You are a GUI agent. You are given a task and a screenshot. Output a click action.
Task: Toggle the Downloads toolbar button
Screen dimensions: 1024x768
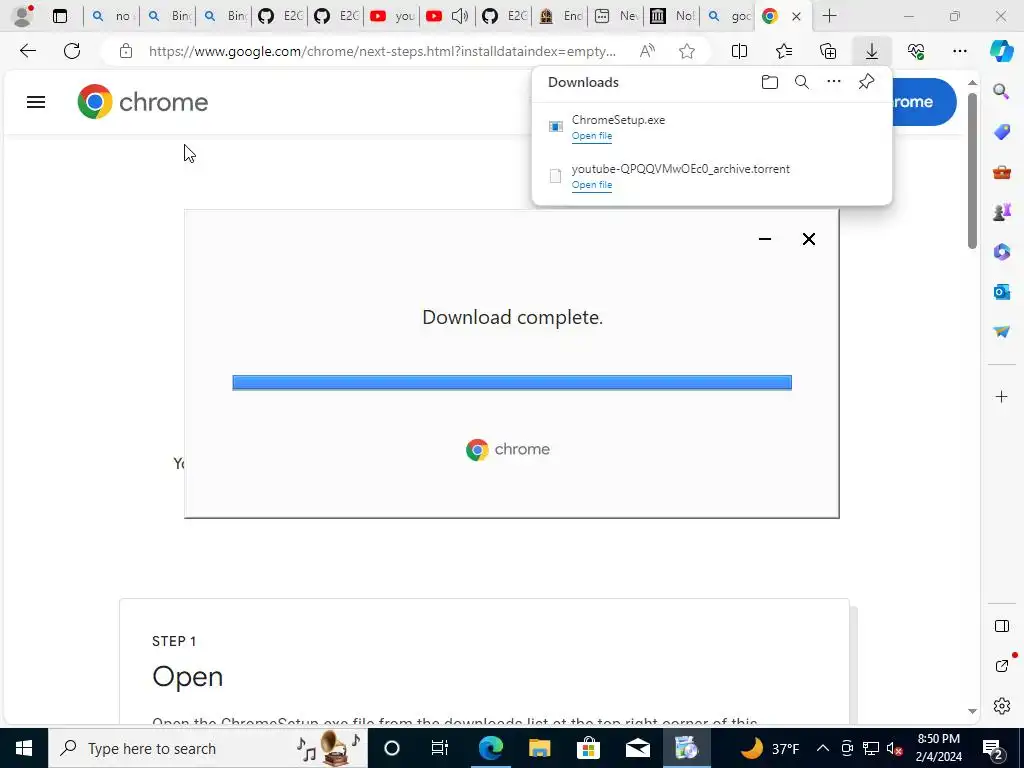point(872,51)
